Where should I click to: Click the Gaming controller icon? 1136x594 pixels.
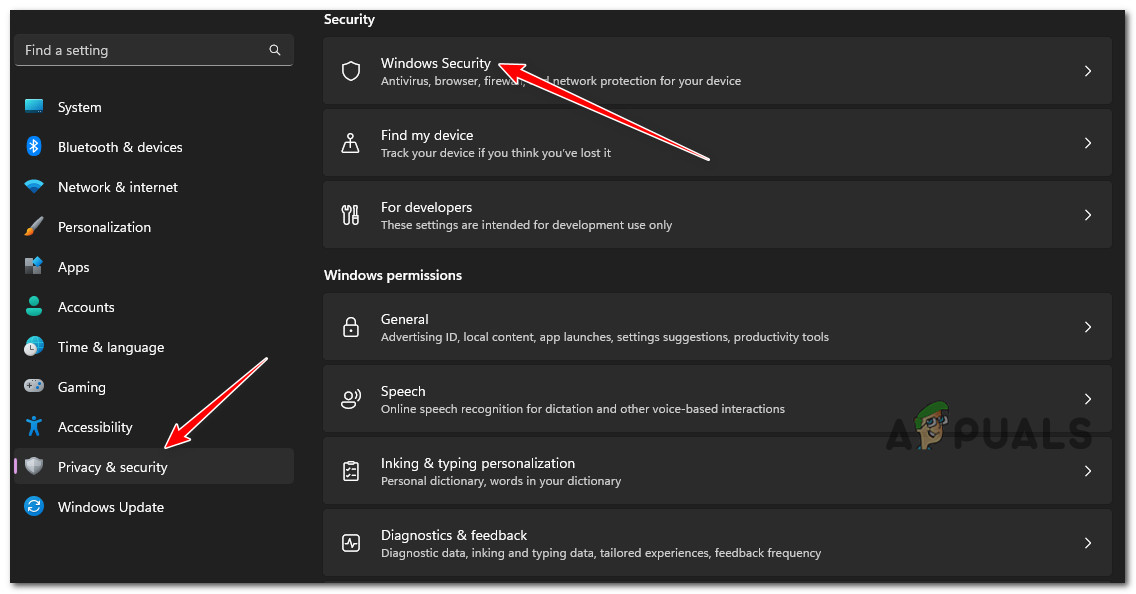[34, 387]
